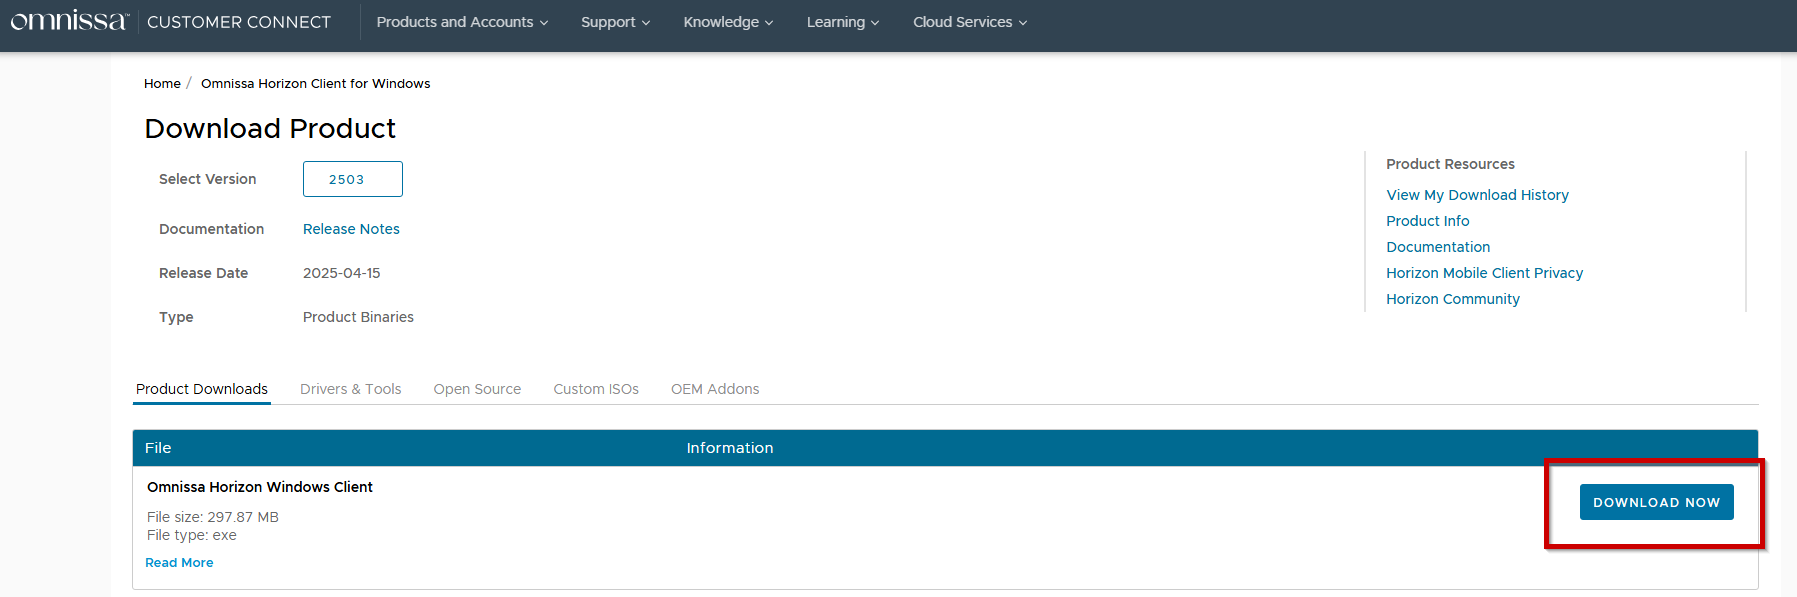Open Product Info resource link
Image resolution: width=1797 pixels, height=597 pixels.
(x=1427, y=221)
